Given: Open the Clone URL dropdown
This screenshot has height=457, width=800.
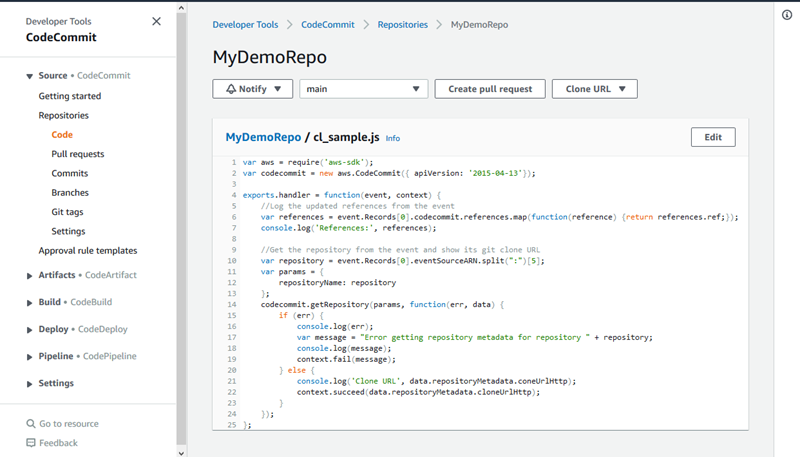Looking at the screenshot, I should pos(594,89).
